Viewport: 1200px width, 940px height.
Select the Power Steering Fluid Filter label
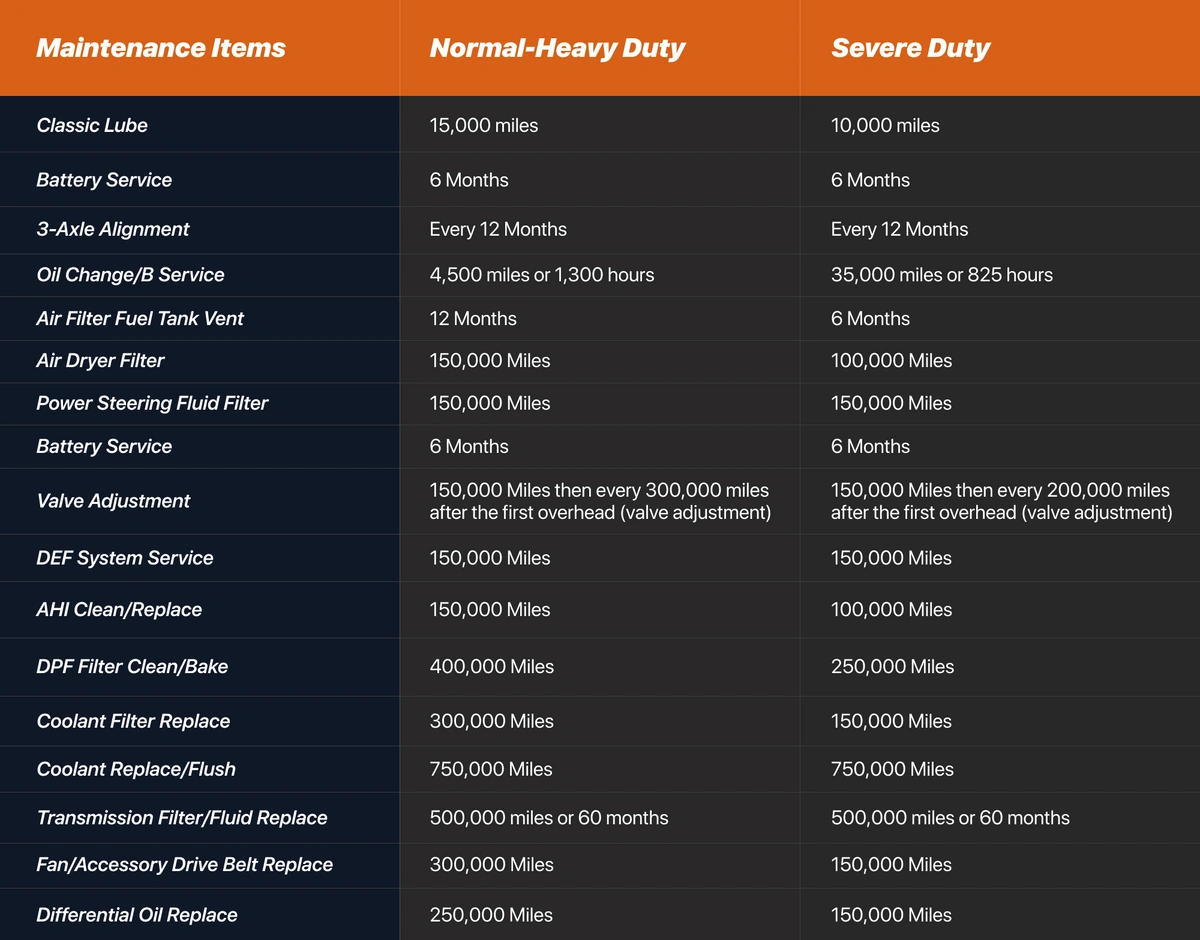tap(152, 403)
